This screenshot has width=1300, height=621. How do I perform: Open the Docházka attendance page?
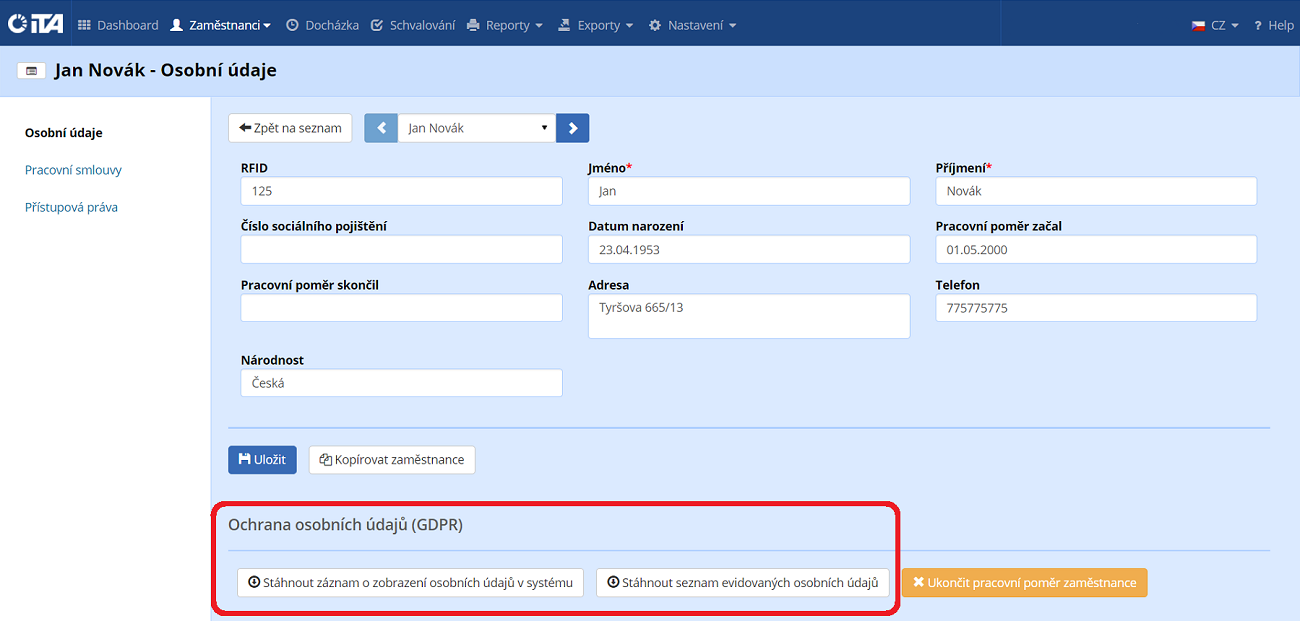[x=322, y=25]
